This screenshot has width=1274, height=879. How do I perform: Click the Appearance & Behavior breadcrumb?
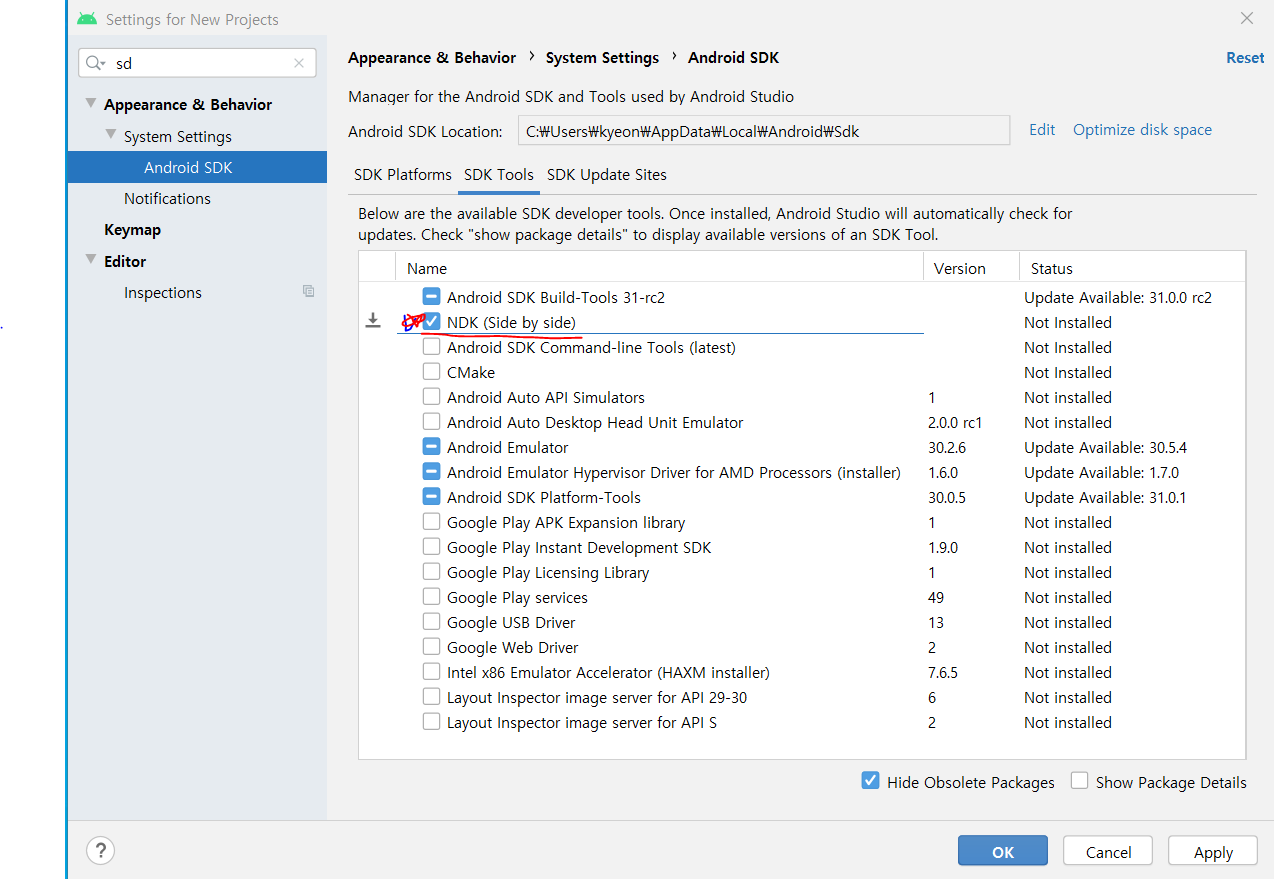(x=432, y=58)
